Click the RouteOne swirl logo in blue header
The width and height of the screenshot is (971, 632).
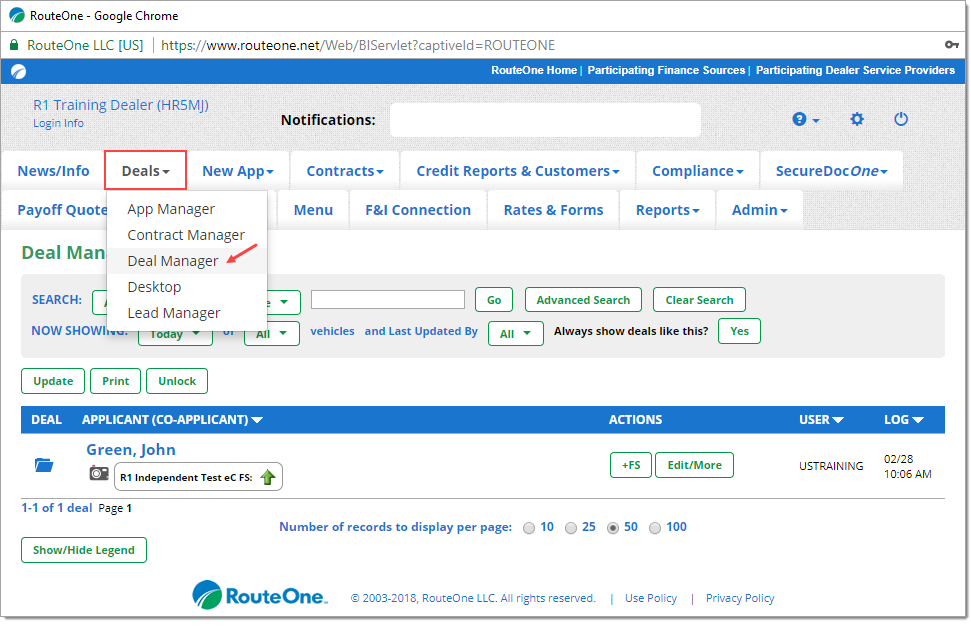tap(19, 72)
